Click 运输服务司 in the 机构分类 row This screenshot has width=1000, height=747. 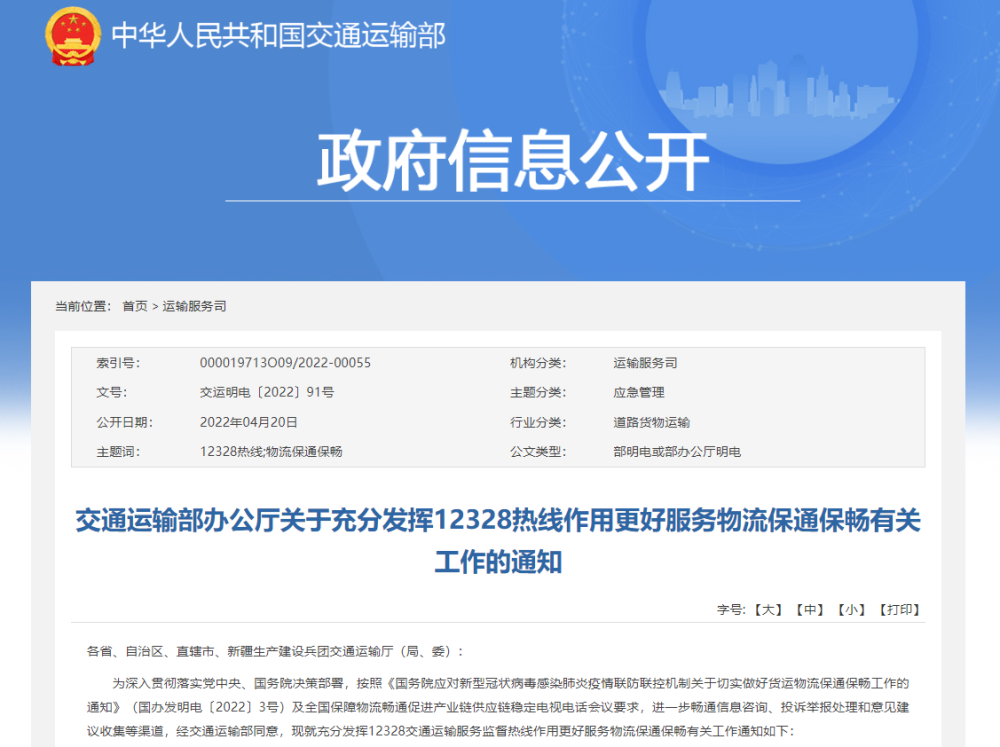coord(645,363)
